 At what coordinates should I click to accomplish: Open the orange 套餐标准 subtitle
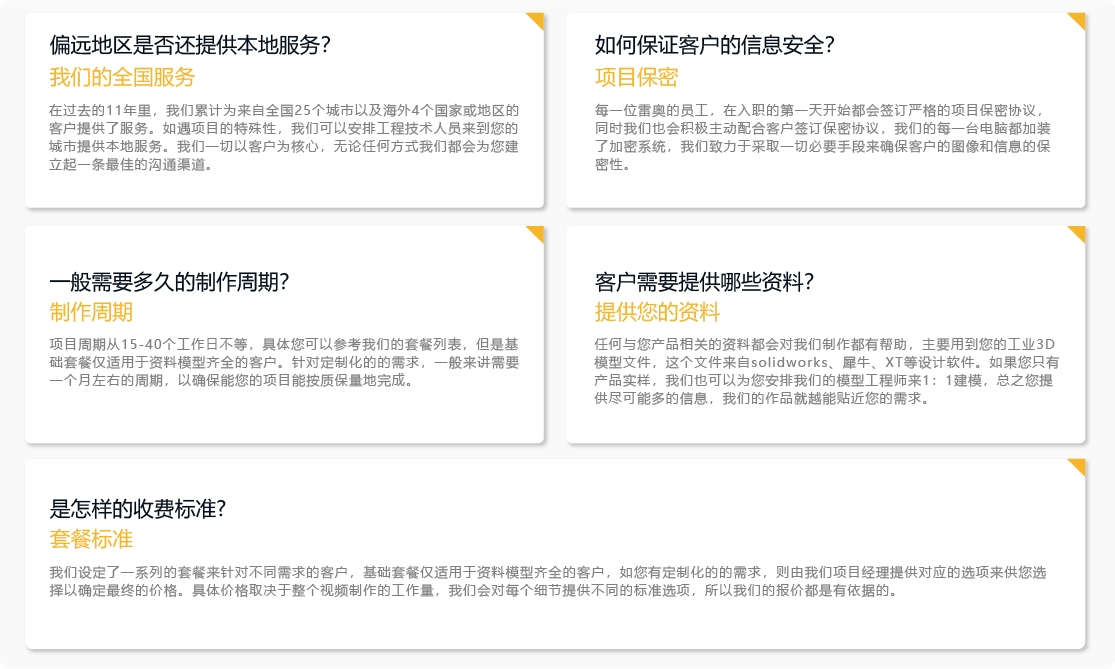click(x=91, y=539)
